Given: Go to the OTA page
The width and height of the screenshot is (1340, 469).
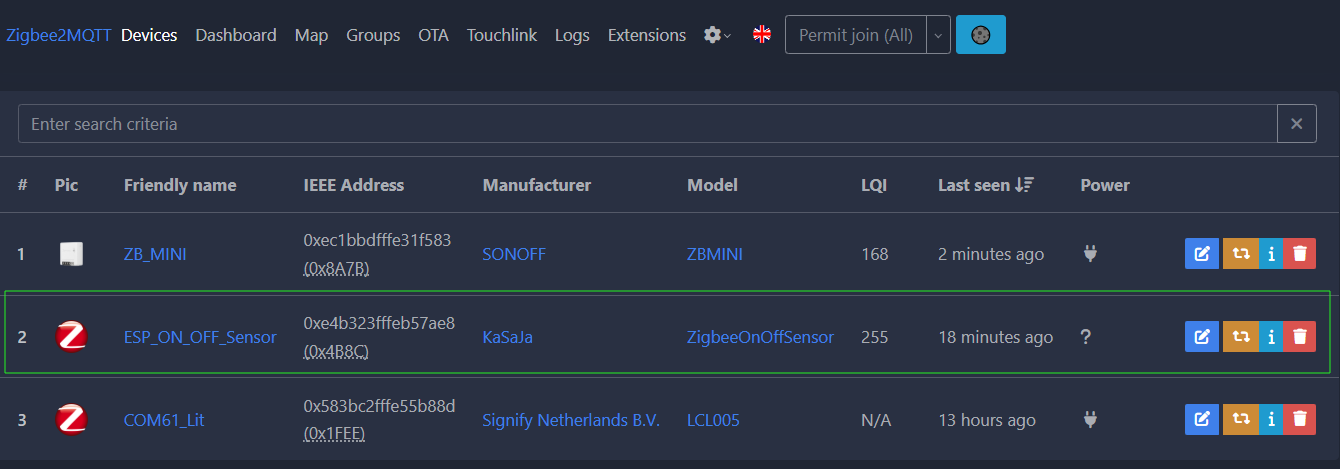Looking at the screenshot, I should [x=433, y=35].
